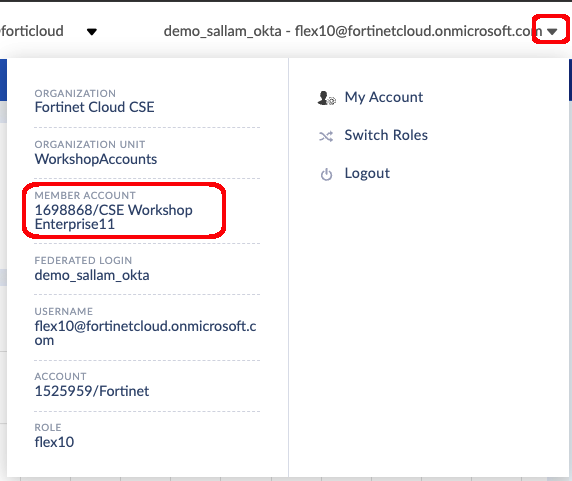Select organization unit WorkshopAccounts

pos(96,159)
